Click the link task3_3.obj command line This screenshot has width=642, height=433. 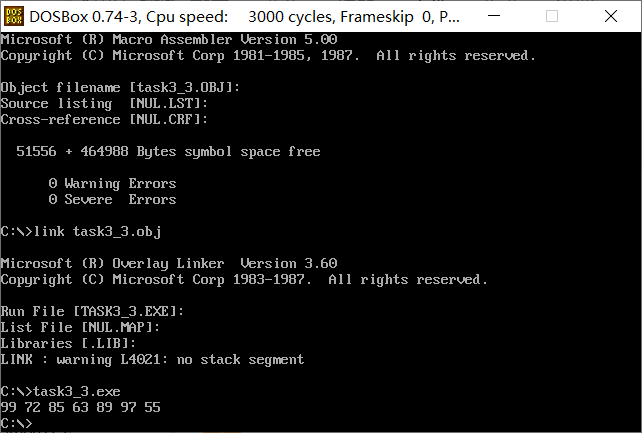tap(80, 232)
